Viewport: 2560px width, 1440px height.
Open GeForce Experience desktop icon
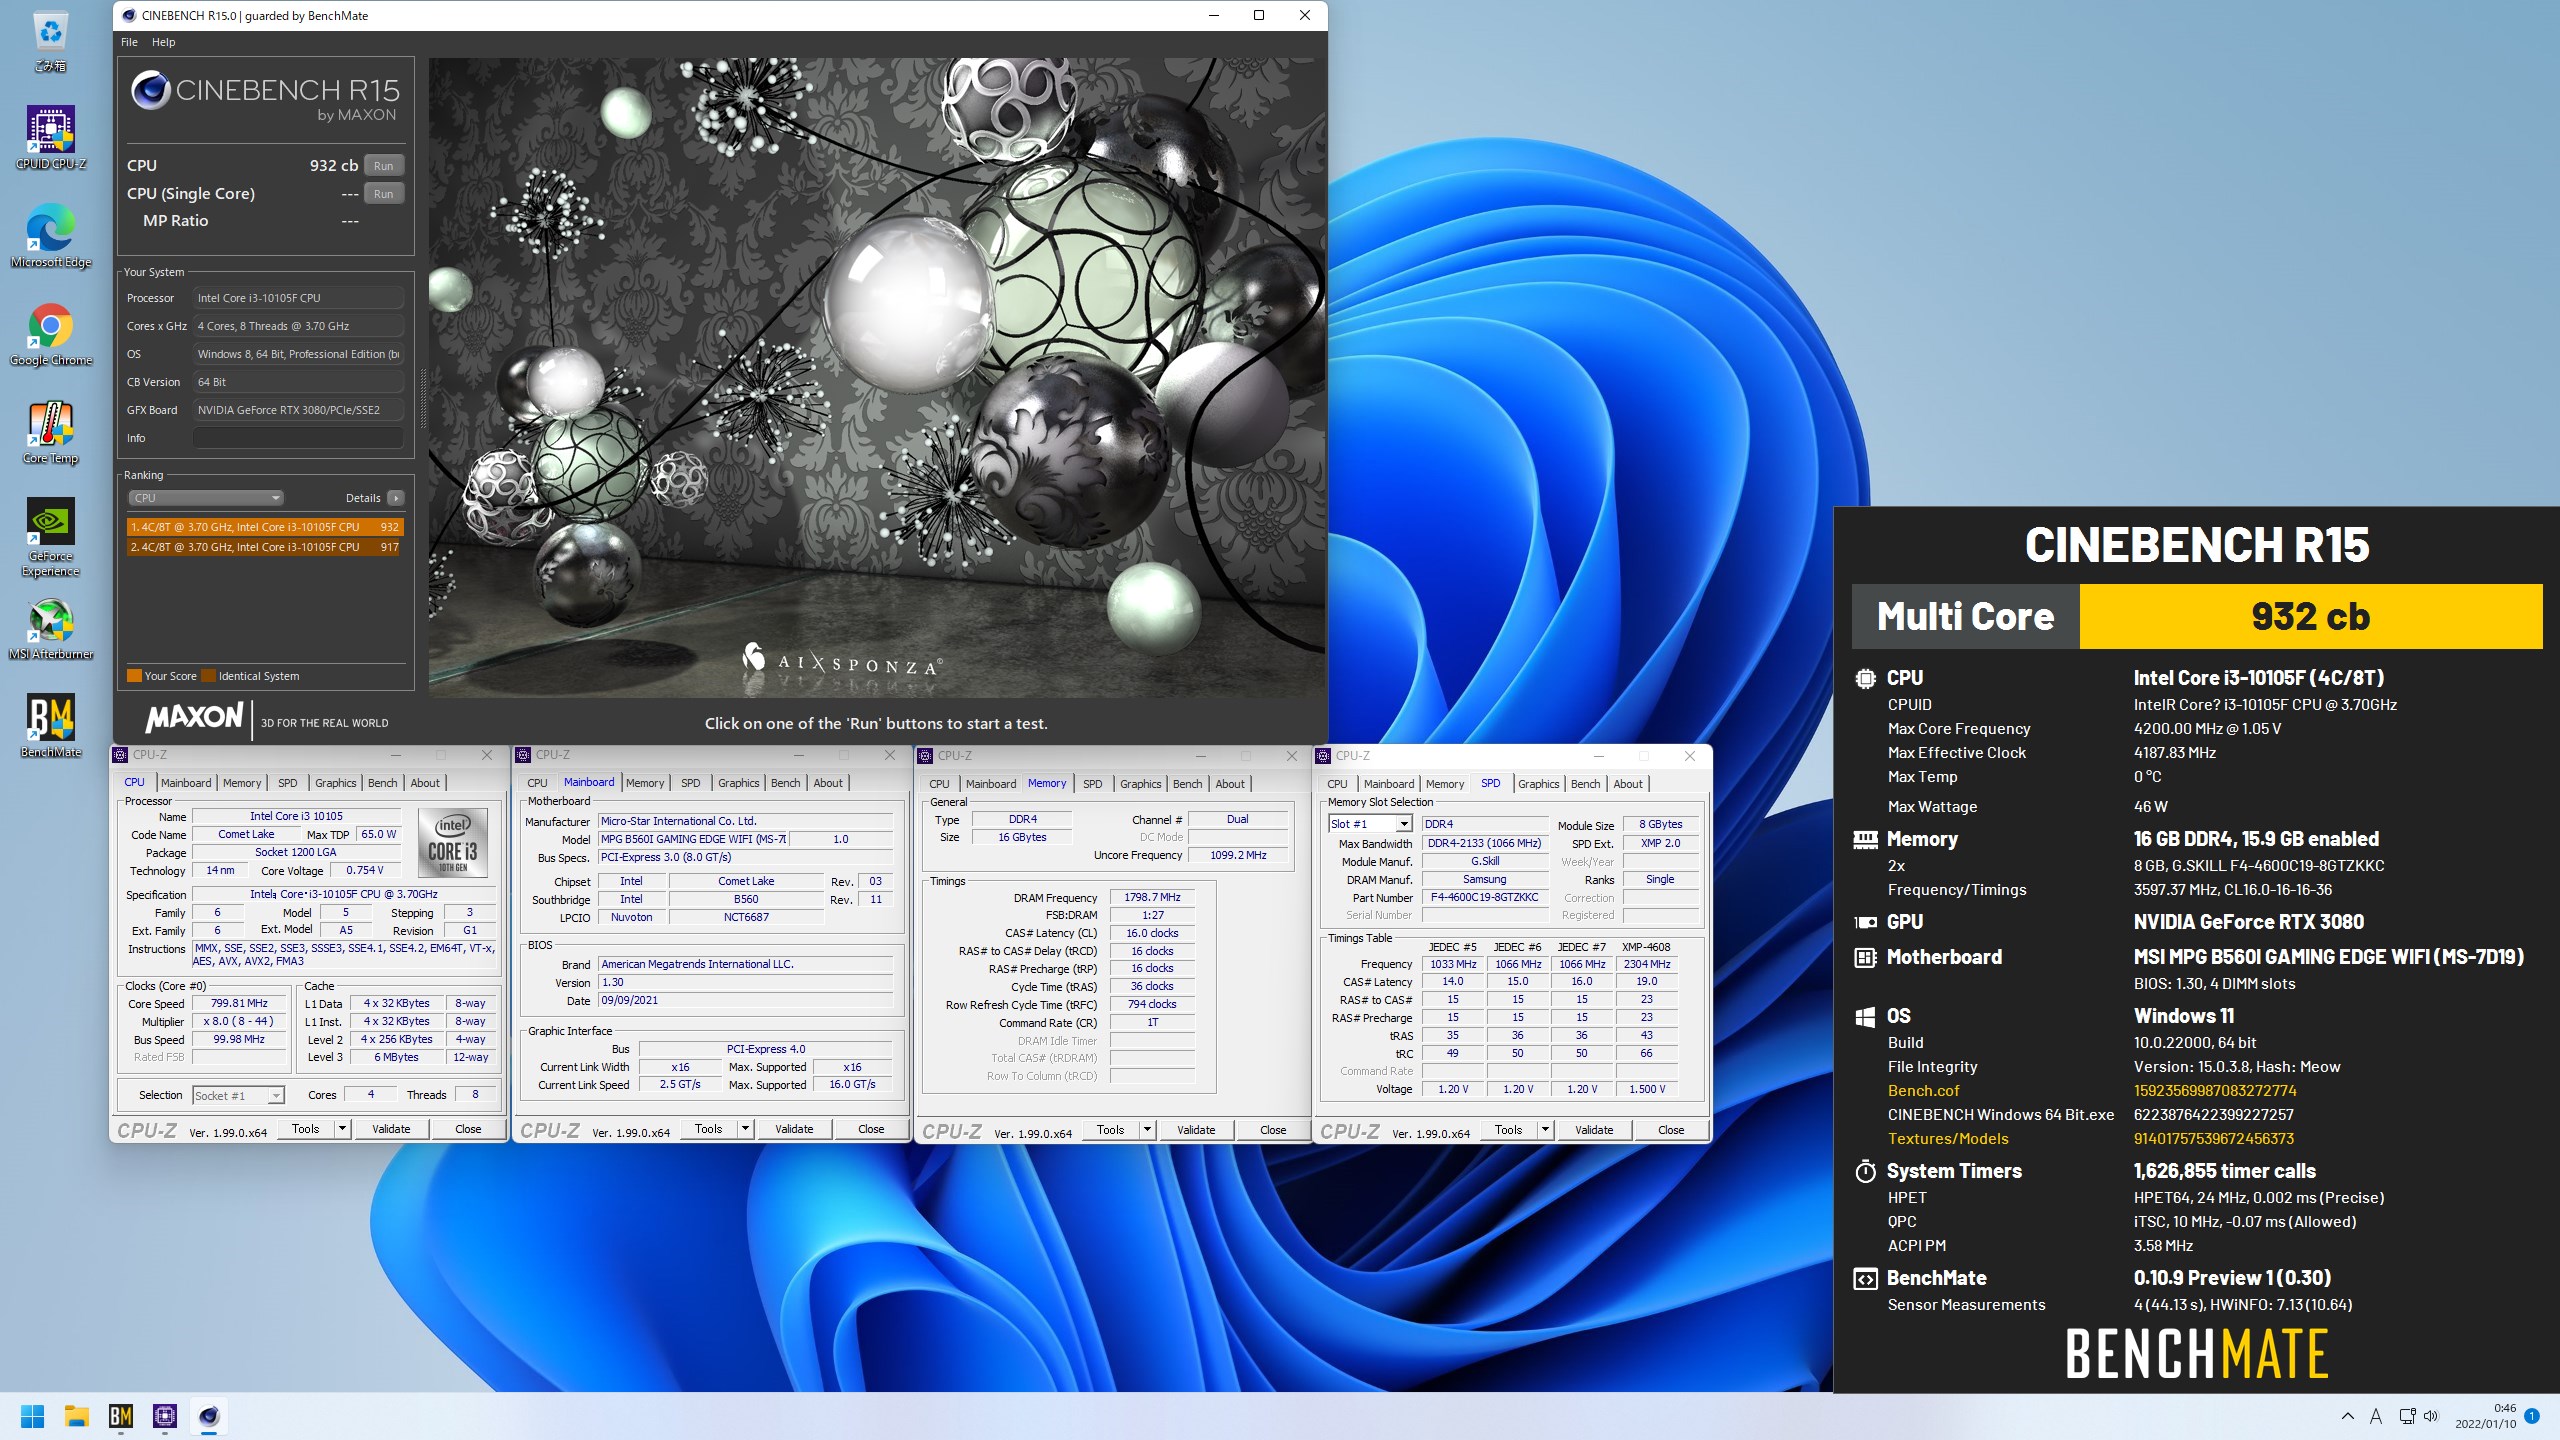[x=50, y=537]
